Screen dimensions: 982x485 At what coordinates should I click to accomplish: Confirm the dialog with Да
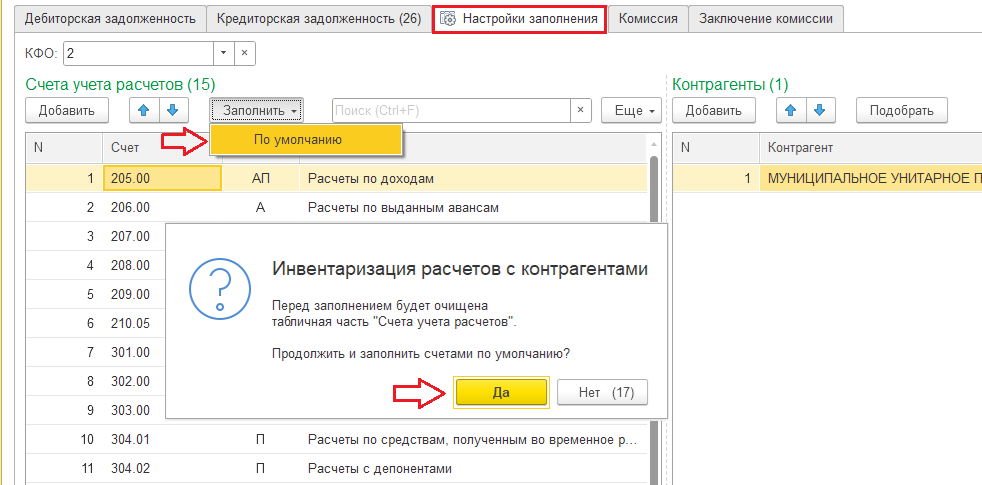coord(501,393)
